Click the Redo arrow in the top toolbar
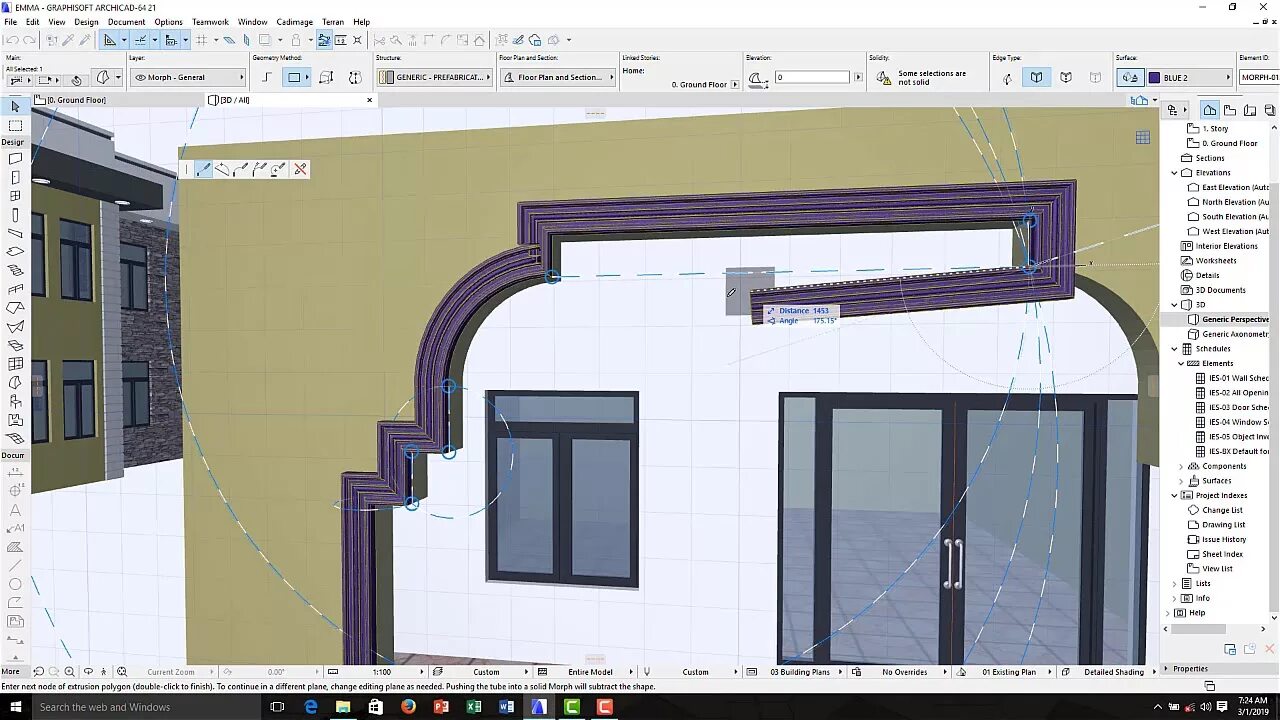This screenshot has width=1280, height=720. point(30,40)
